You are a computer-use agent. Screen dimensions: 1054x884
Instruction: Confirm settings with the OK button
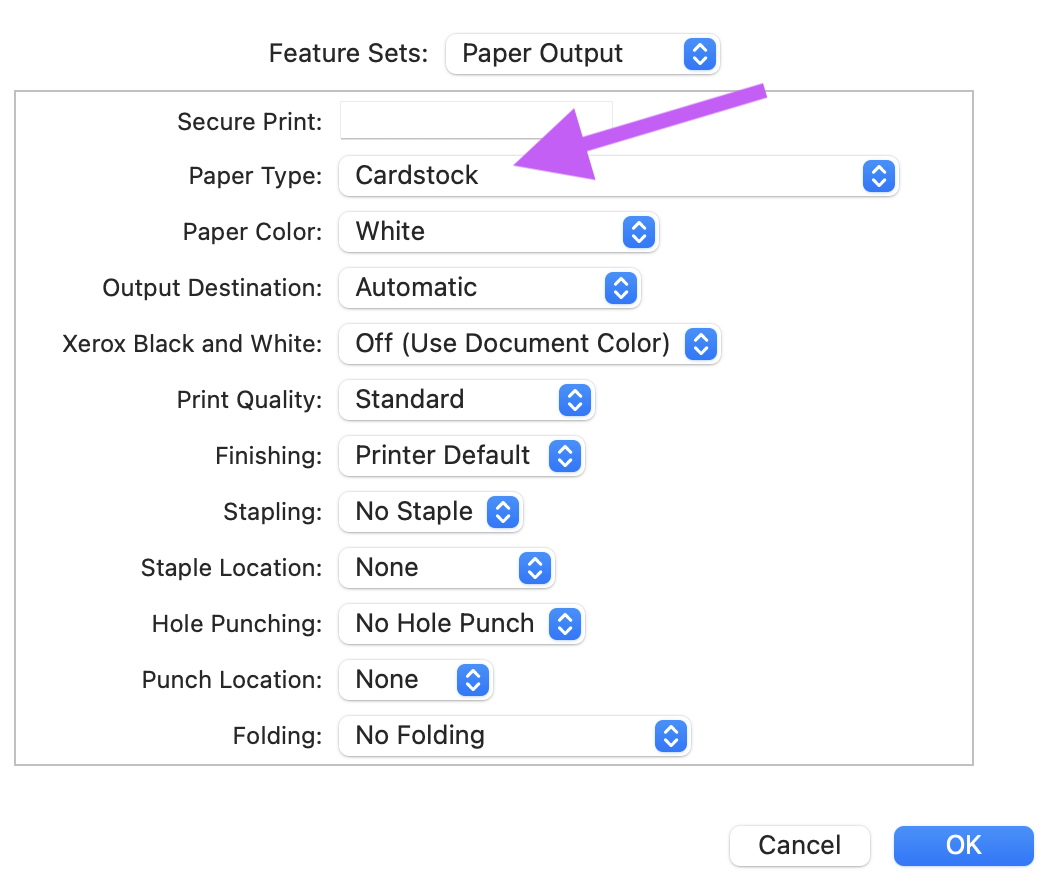[963, 845]
